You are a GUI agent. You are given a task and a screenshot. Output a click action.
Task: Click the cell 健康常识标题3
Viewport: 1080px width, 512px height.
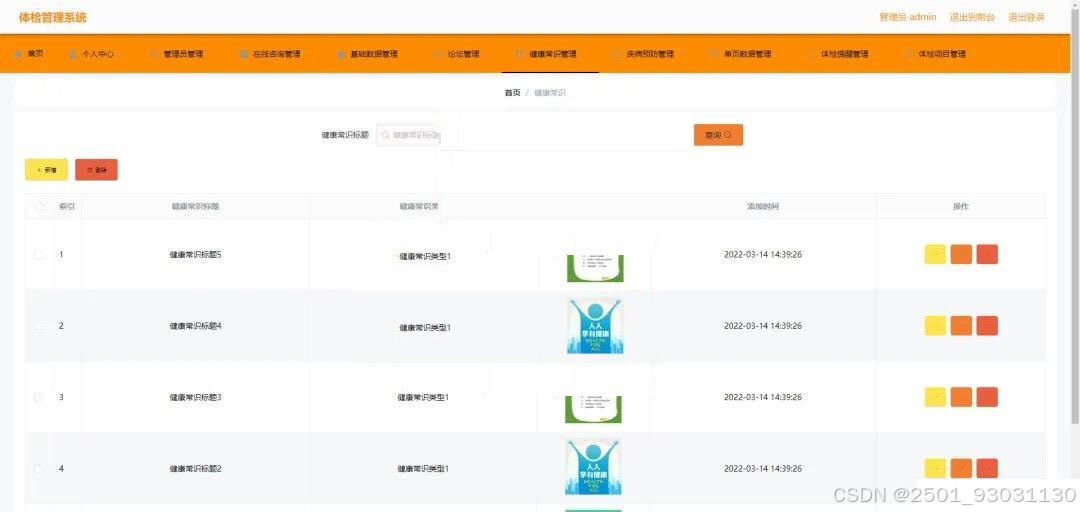[x=196, y=397]
